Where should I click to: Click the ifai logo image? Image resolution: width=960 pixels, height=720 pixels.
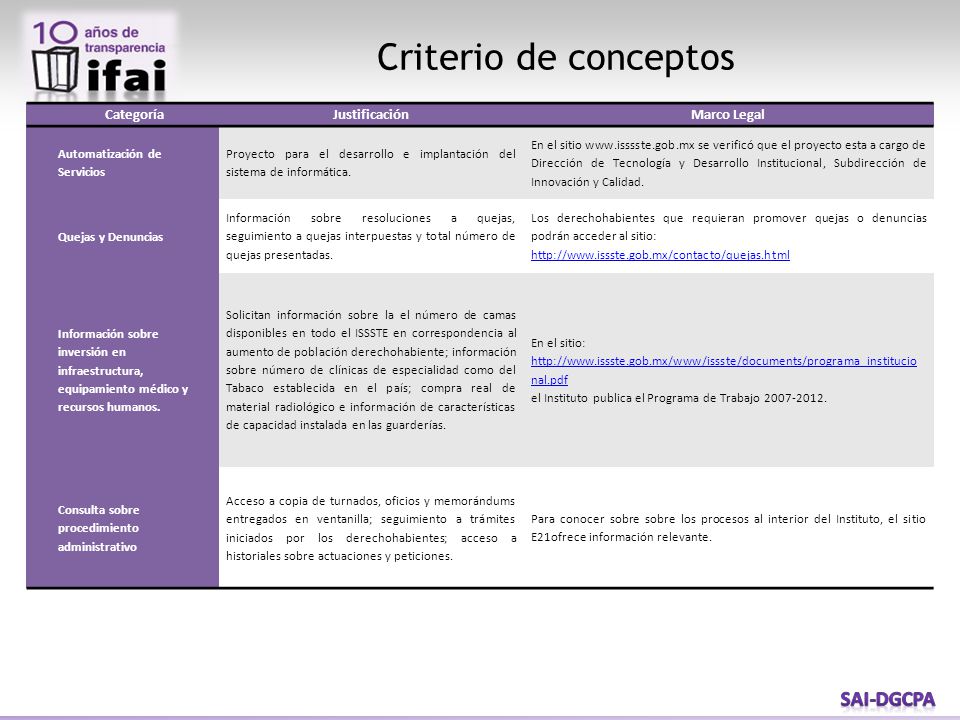(x=101, y=57)
